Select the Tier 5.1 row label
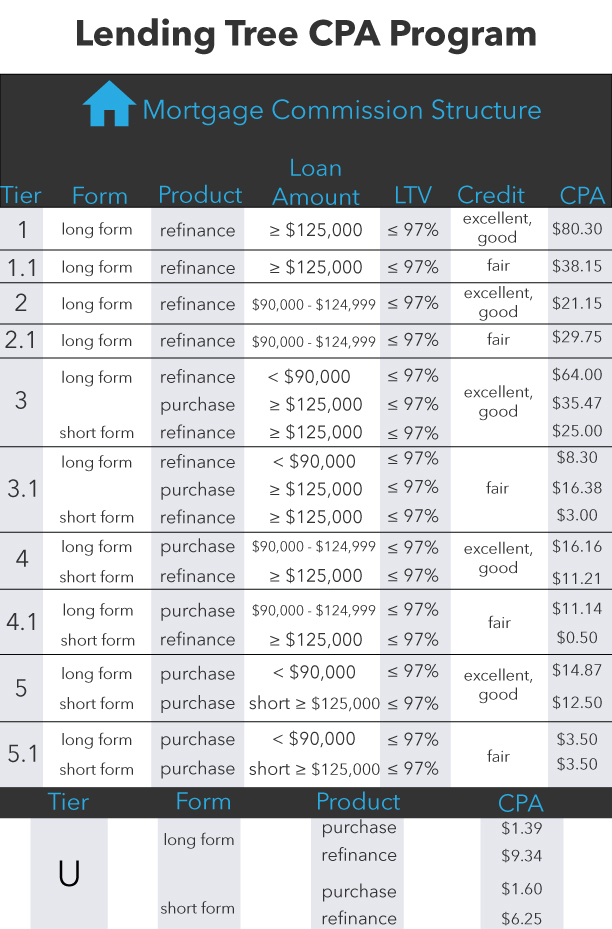 coord(22,753)
